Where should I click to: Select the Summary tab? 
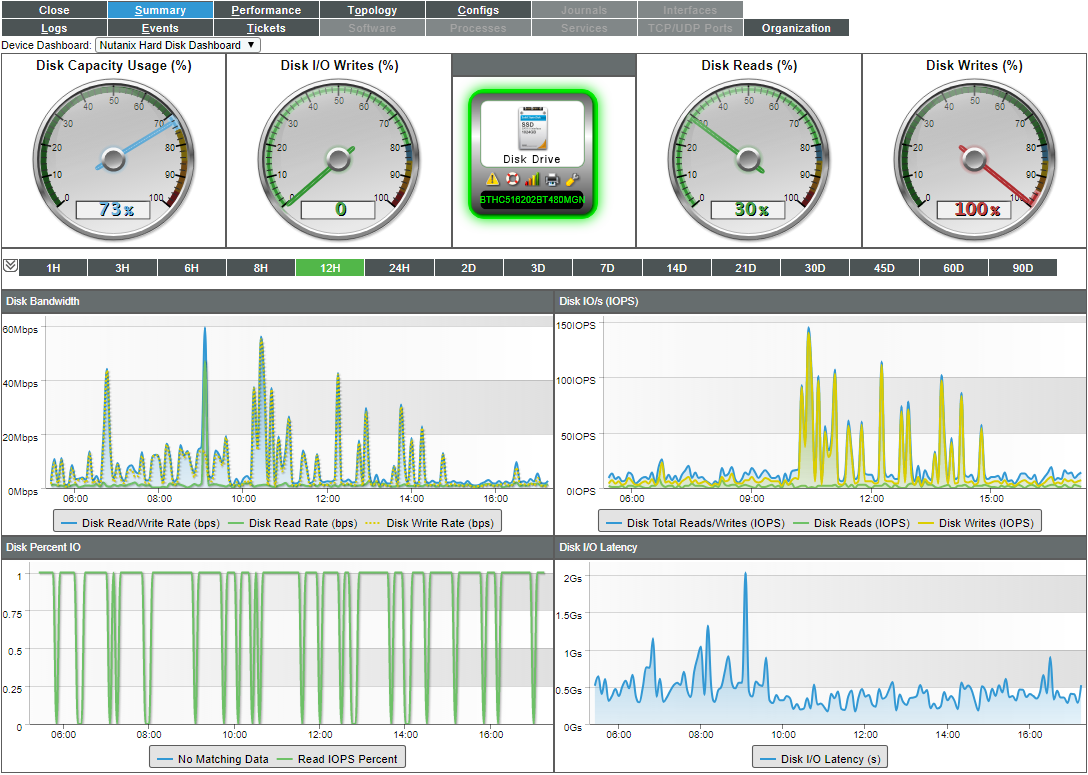pos(160,10)
